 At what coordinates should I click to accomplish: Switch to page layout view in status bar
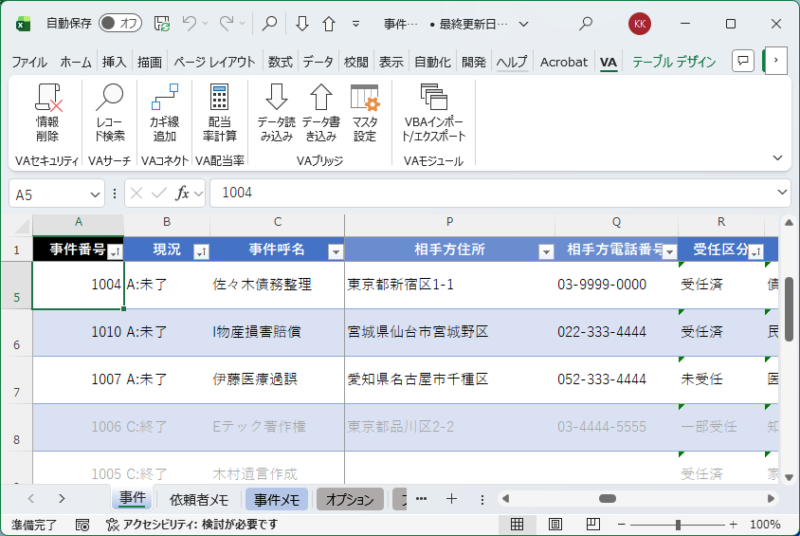[x=554, y=524]
